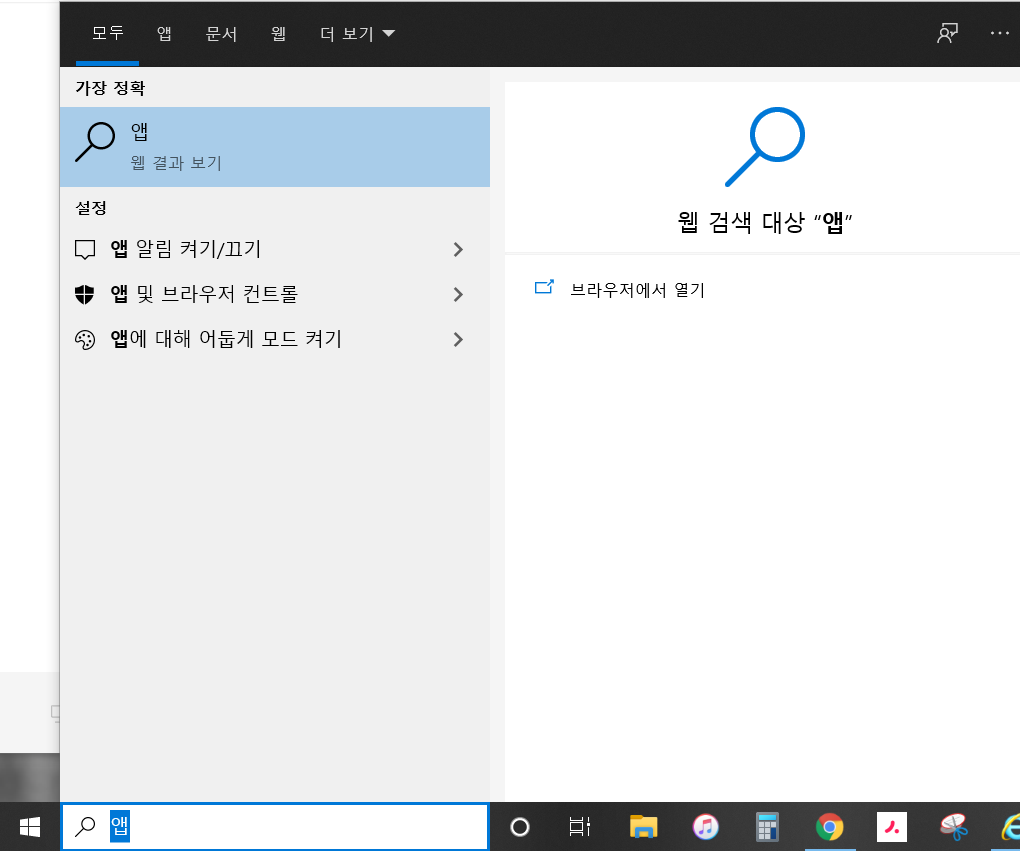Viewport: 1020px width, 851px height.
Task: Open Adobe Acrobat from the taskbar
Action: 892,827
